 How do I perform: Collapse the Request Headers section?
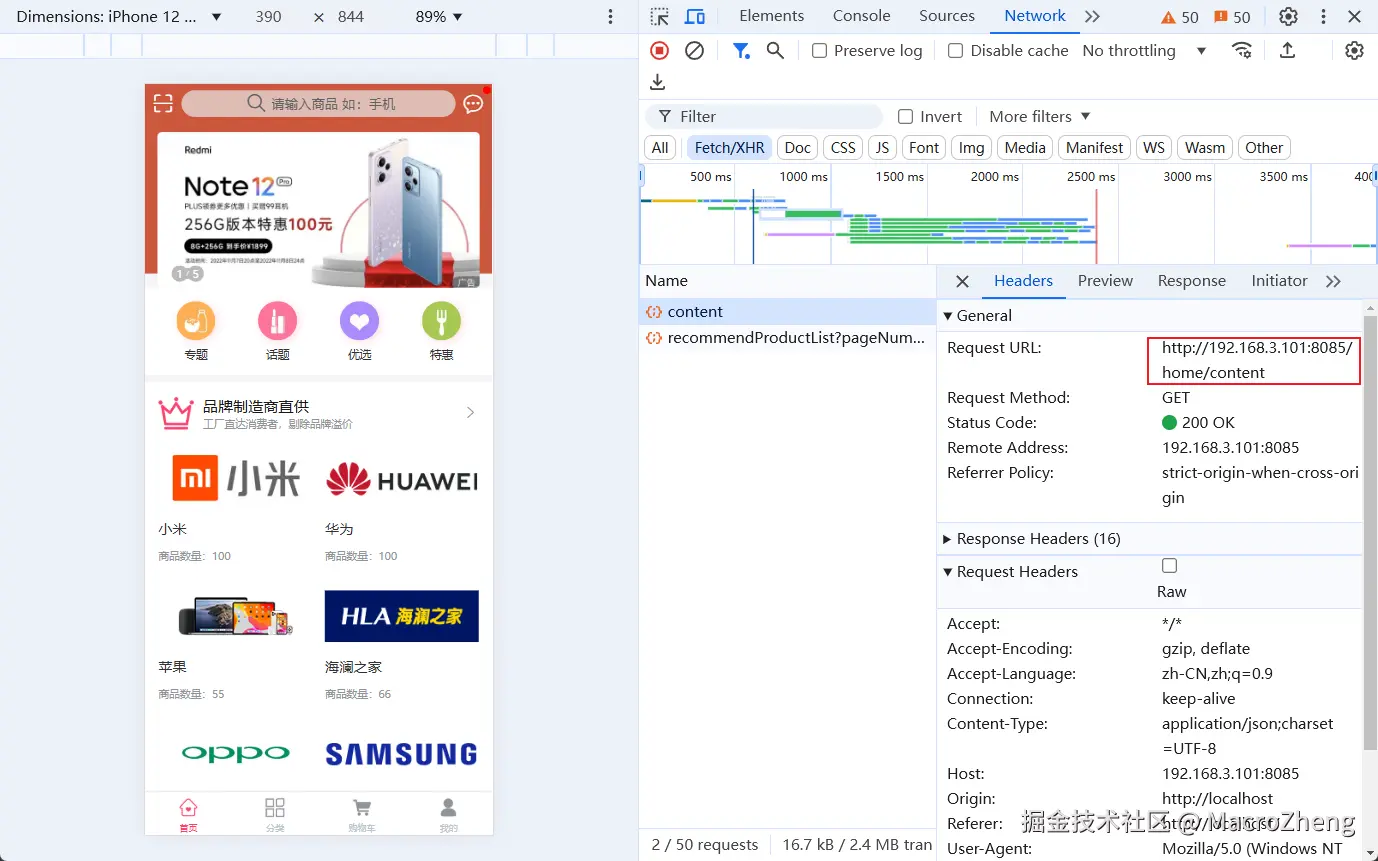tap(1011, 572)
